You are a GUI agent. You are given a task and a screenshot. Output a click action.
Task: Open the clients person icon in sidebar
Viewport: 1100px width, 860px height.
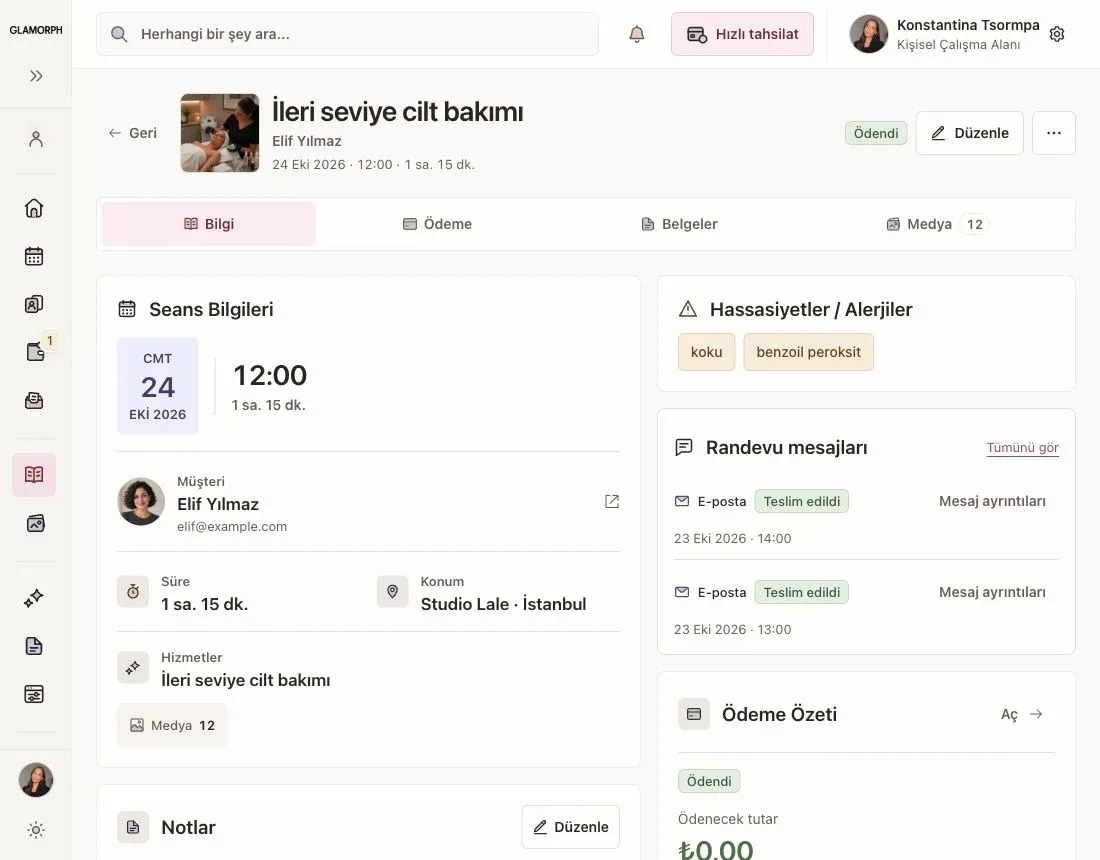(36, 139)
